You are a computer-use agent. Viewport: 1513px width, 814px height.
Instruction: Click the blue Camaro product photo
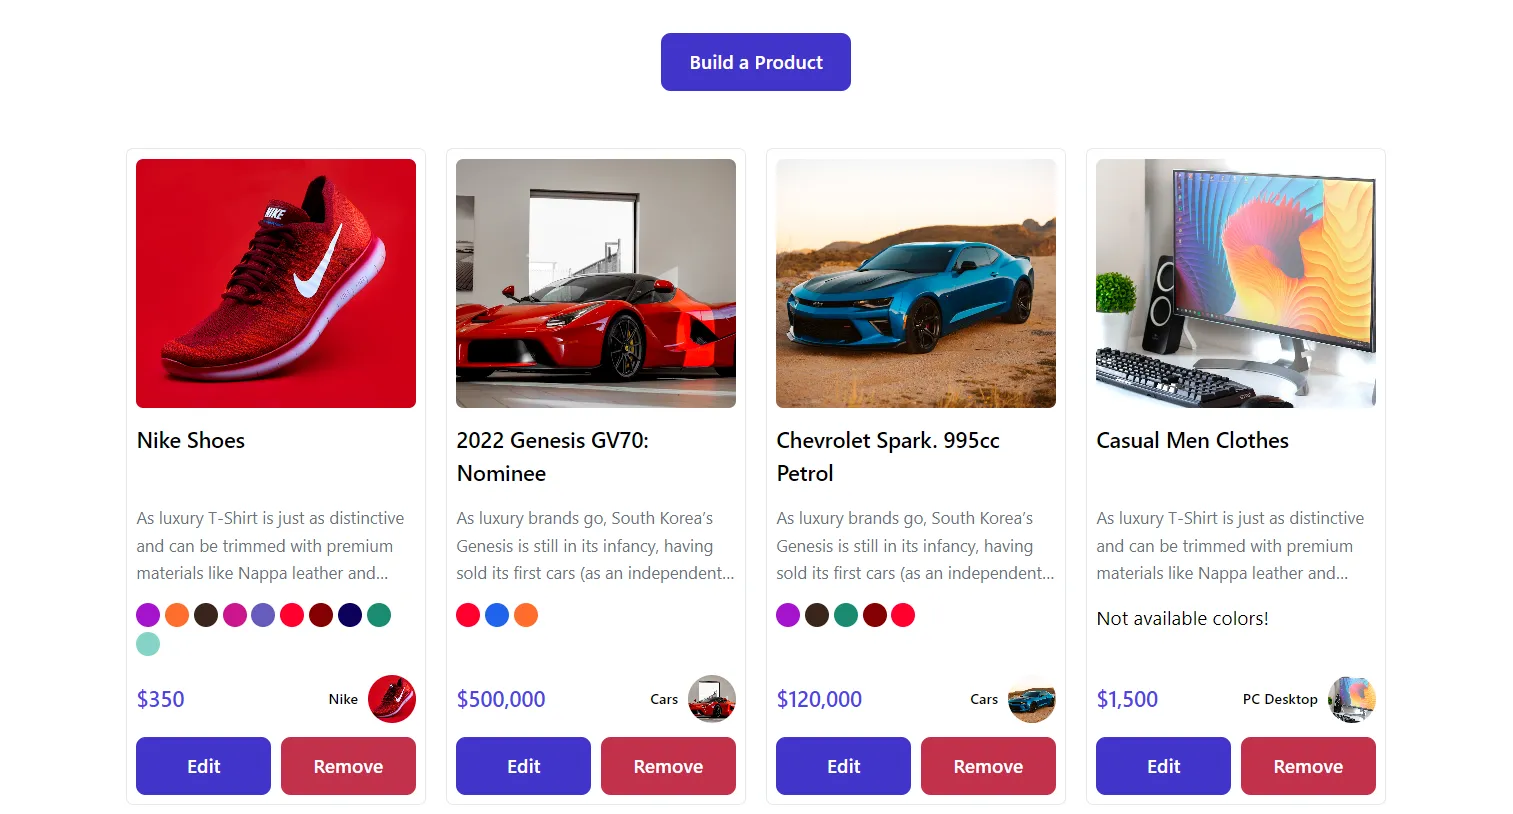tap(915, 283)
